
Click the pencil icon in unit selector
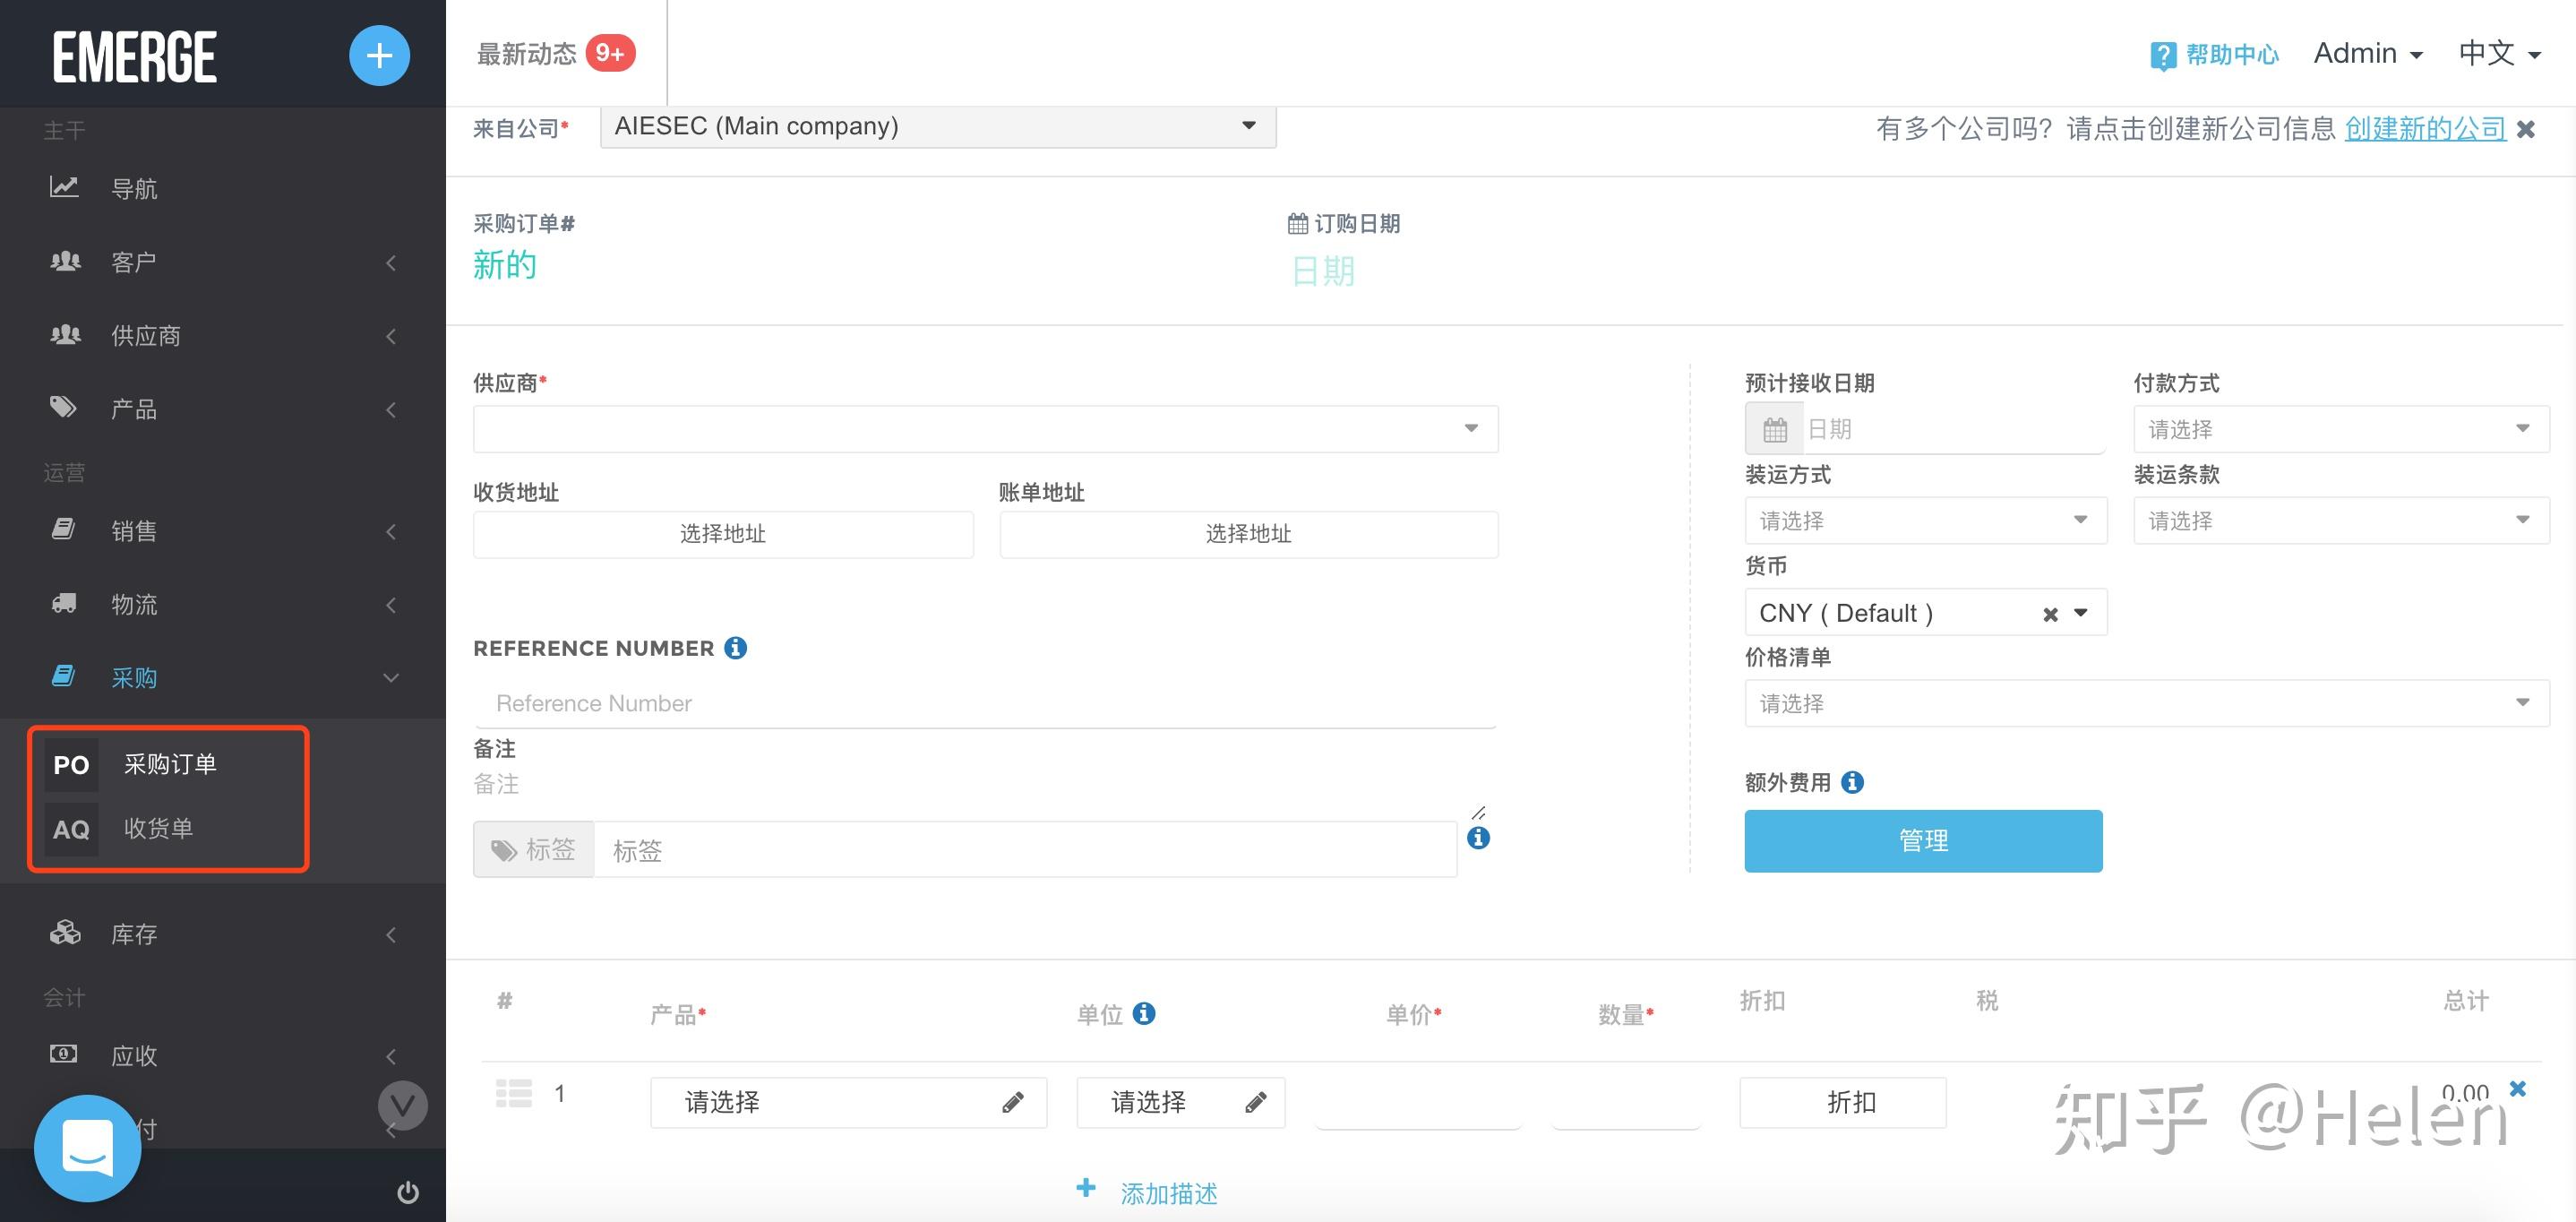(x=1256, y=1102)
